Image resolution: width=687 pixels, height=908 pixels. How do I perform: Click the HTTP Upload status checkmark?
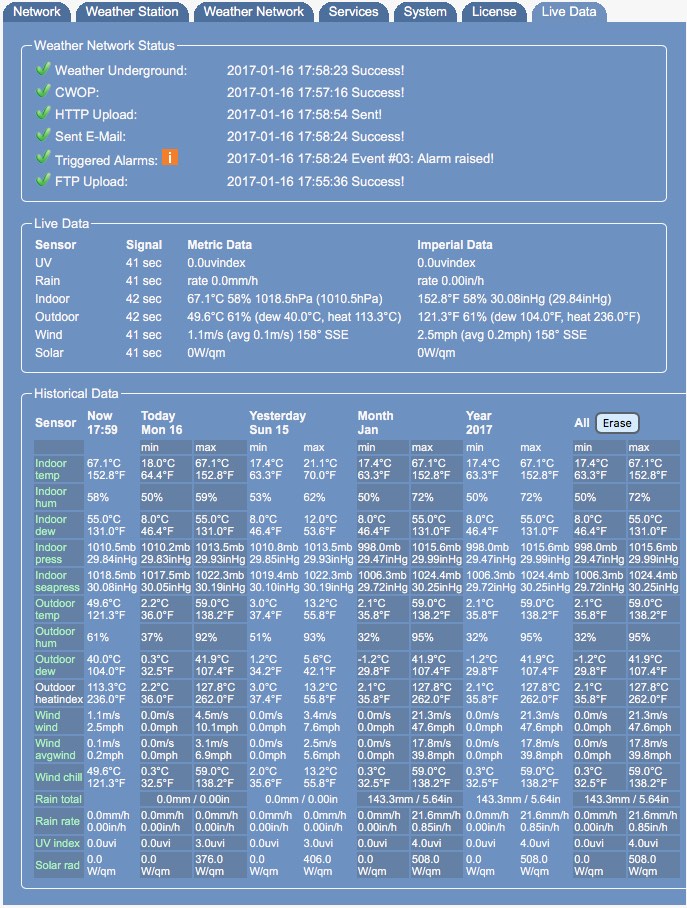pos(43,114)
